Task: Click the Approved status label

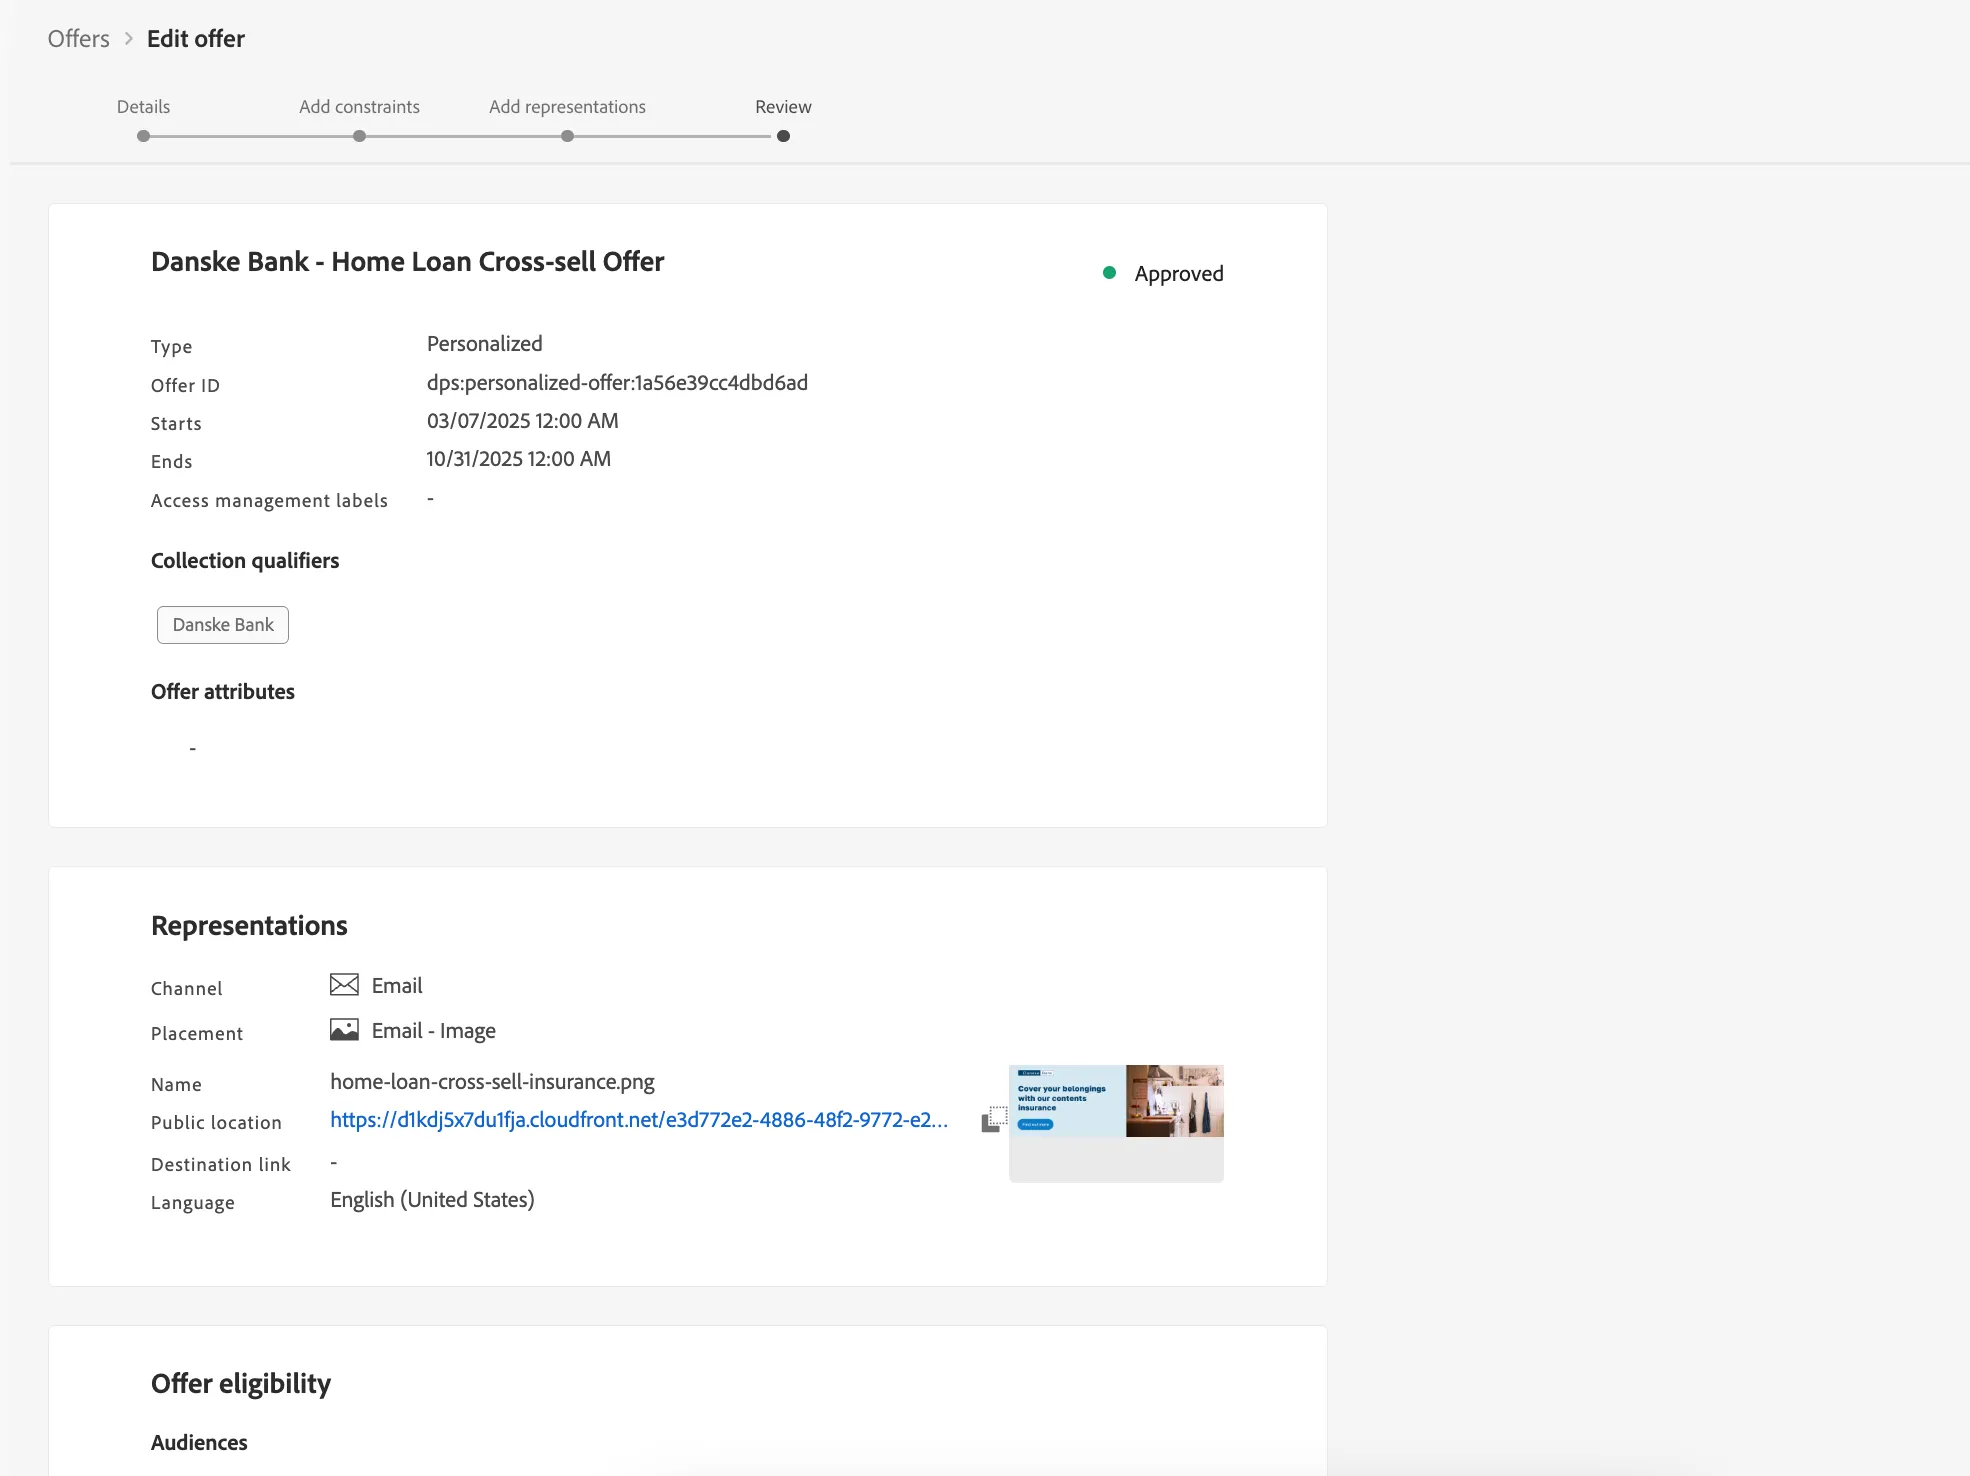Action: tap(1179, 274)
